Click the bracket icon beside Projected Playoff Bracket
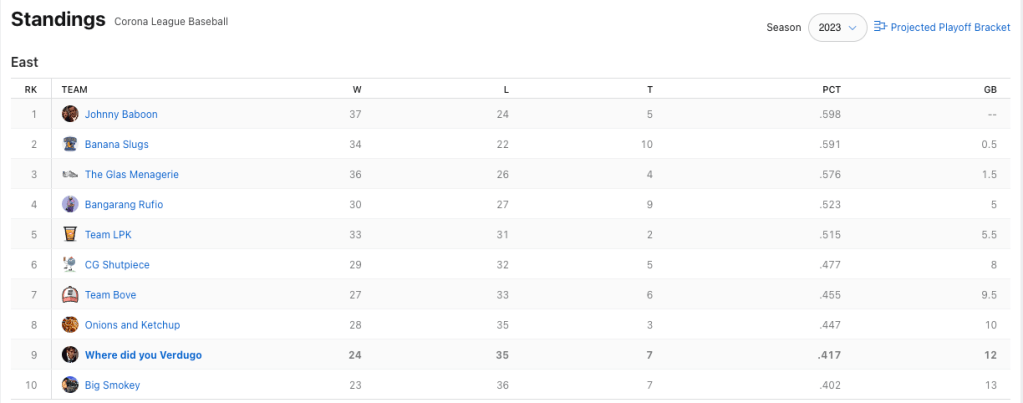Viewport: 1023px width, 403px height. [x=880, y=27]
